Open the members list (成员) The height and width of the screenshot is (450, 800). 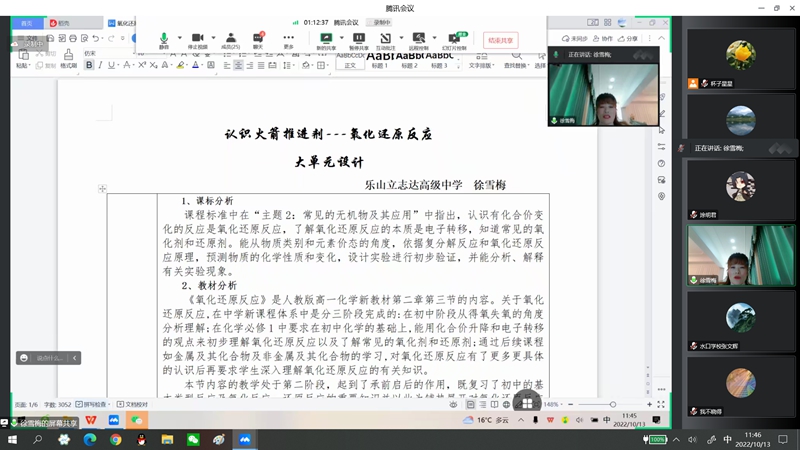230,39
